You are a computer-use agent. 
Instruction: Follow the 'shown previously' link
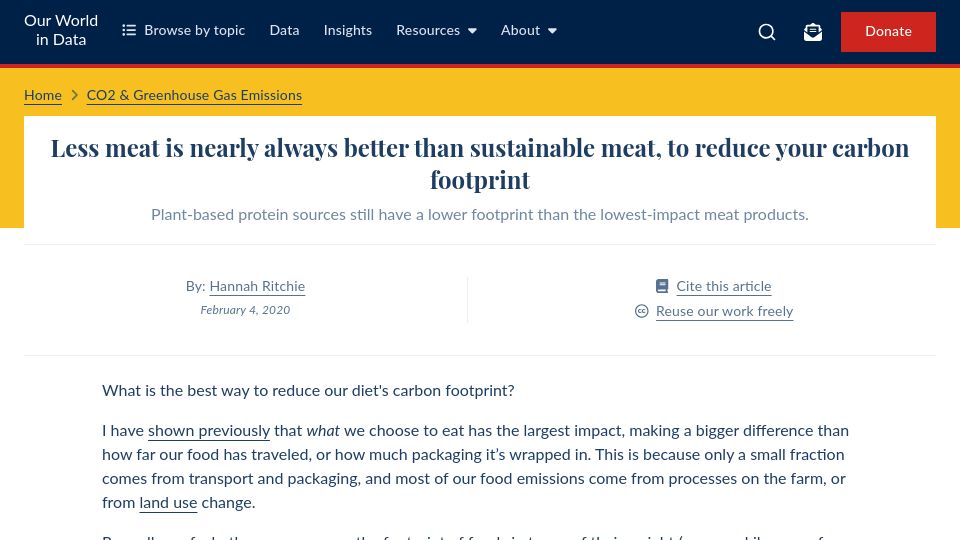(x=209, y=431)
